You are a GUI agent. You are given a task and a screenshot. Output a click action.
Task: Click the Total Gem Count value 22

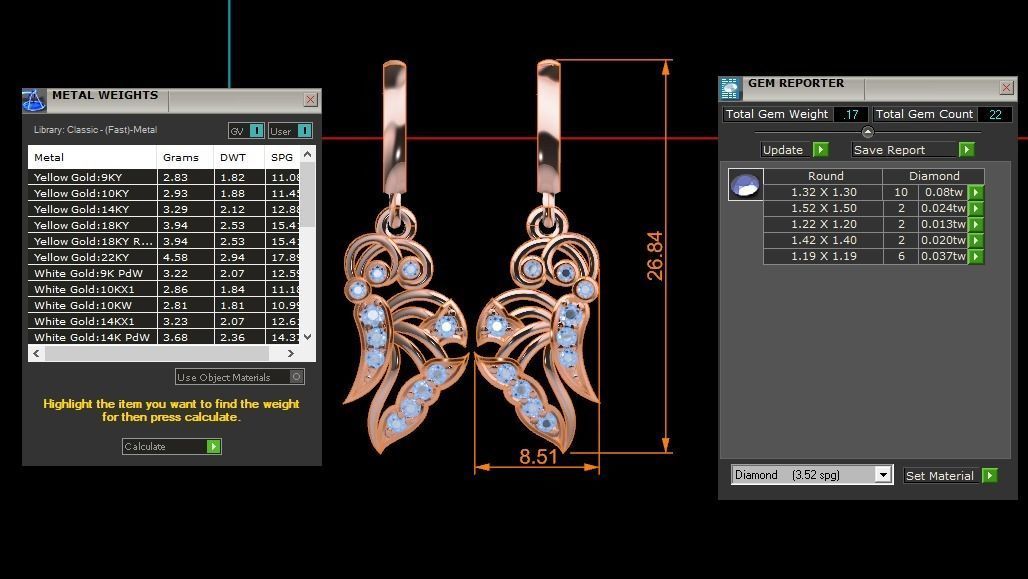[x=995, y=114]
